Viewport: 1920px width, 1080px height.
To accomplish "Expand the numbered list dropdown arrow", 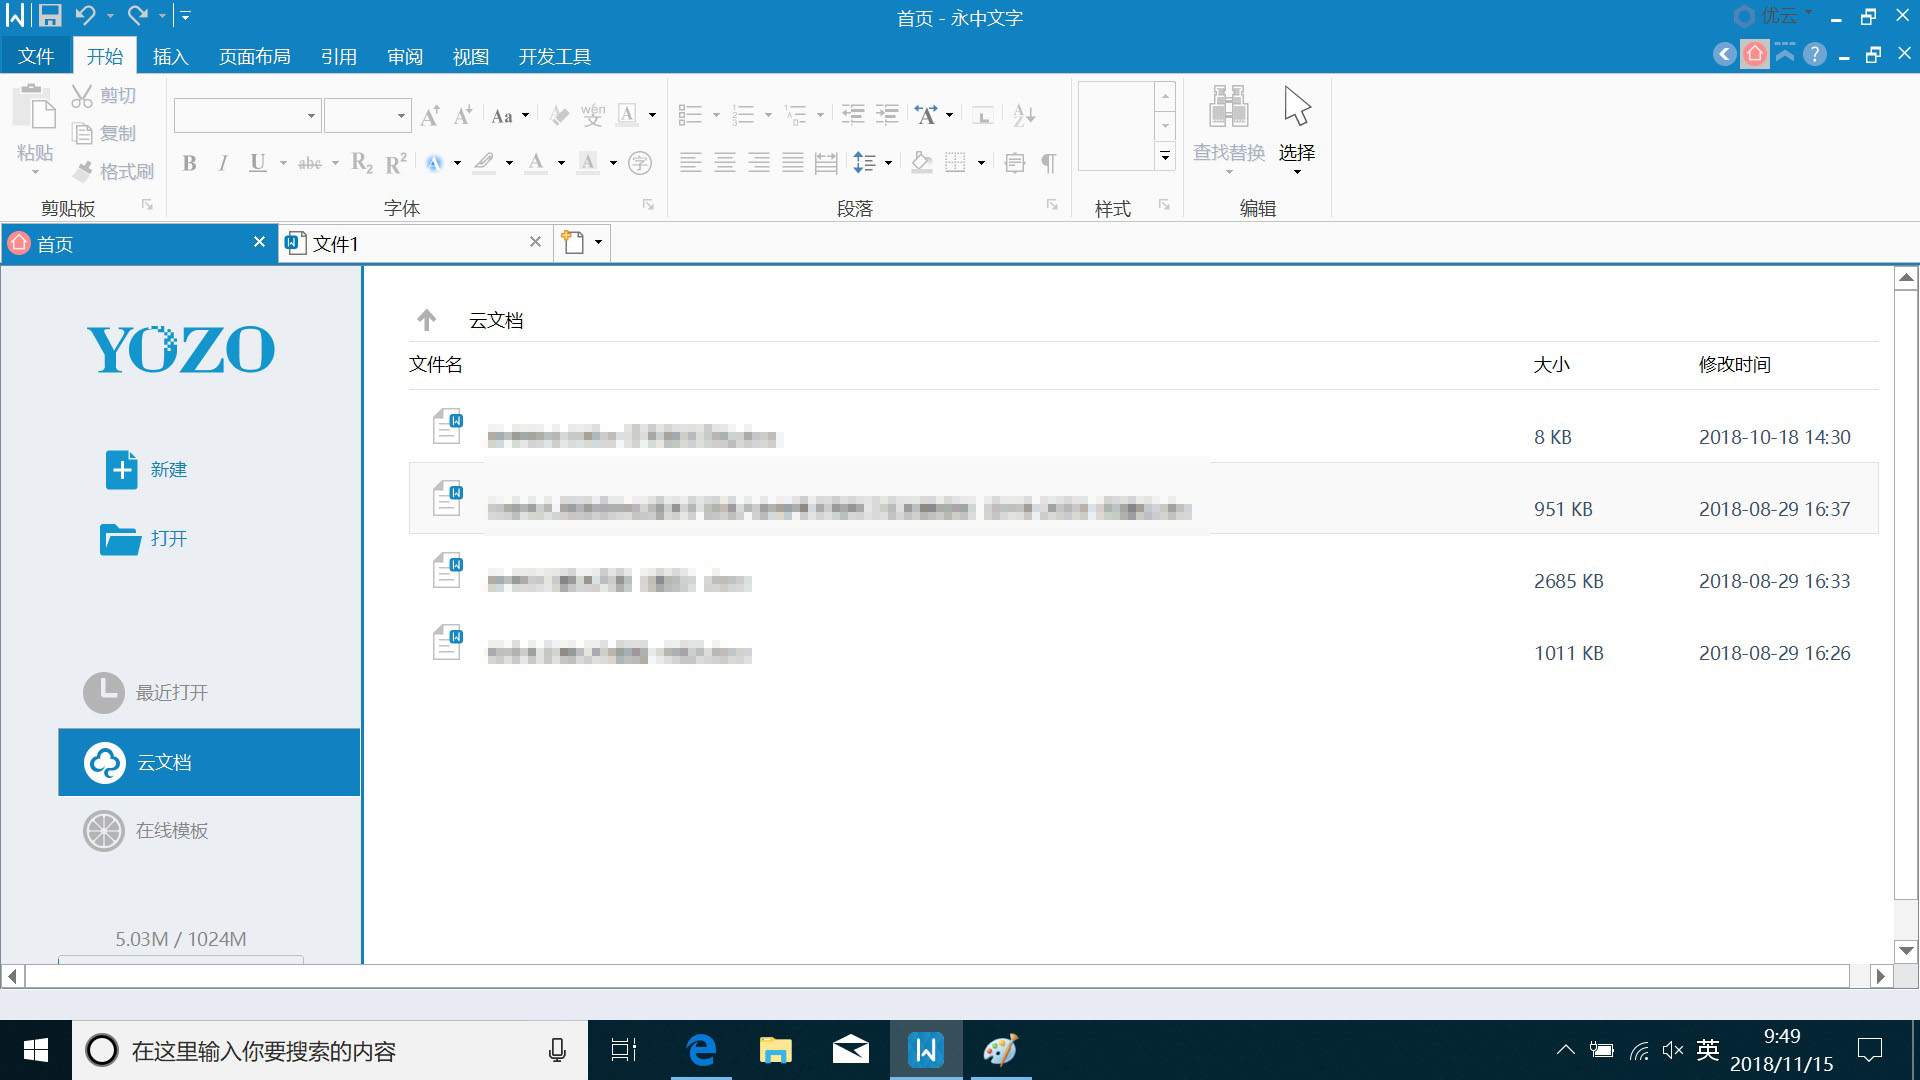I will 768,116.
